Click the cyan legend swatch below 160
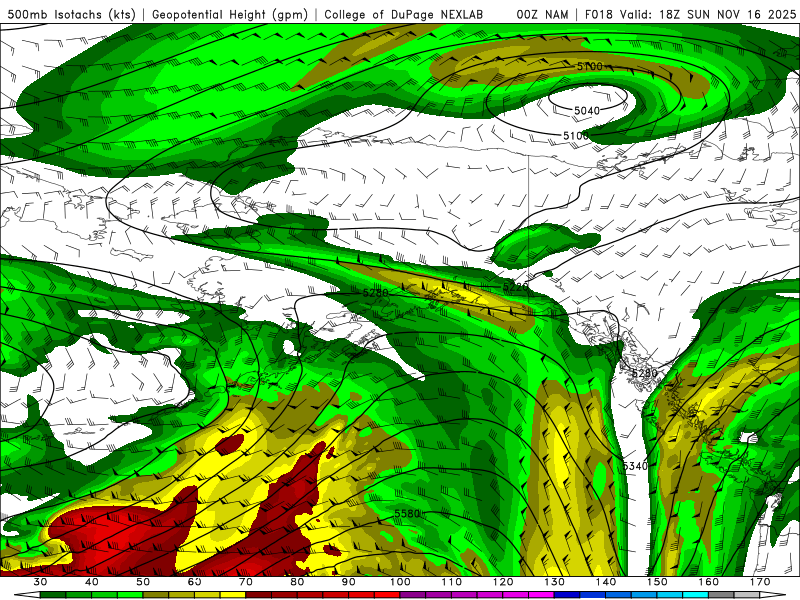This screenshot has height=600, width=800. [696, 595]
